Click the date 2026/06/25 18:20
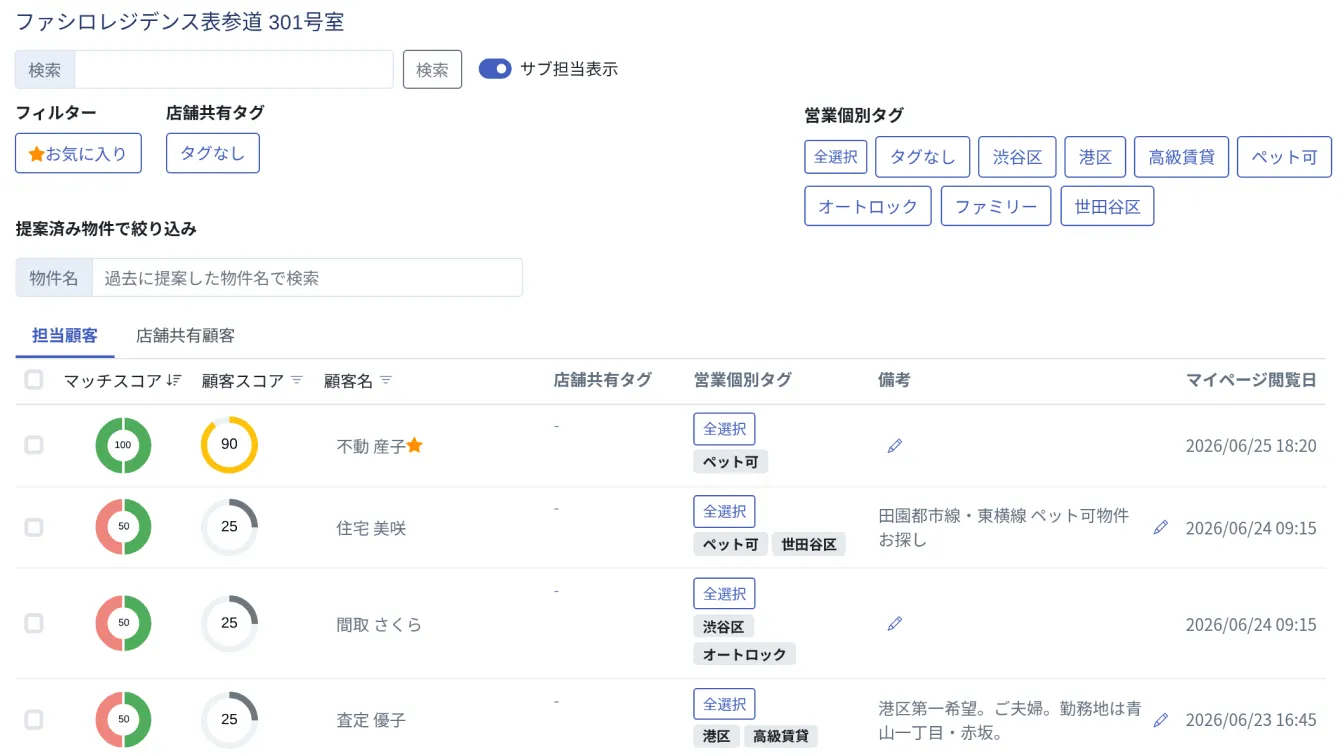The image size is (1344, 756). [x=1251, y=446]
